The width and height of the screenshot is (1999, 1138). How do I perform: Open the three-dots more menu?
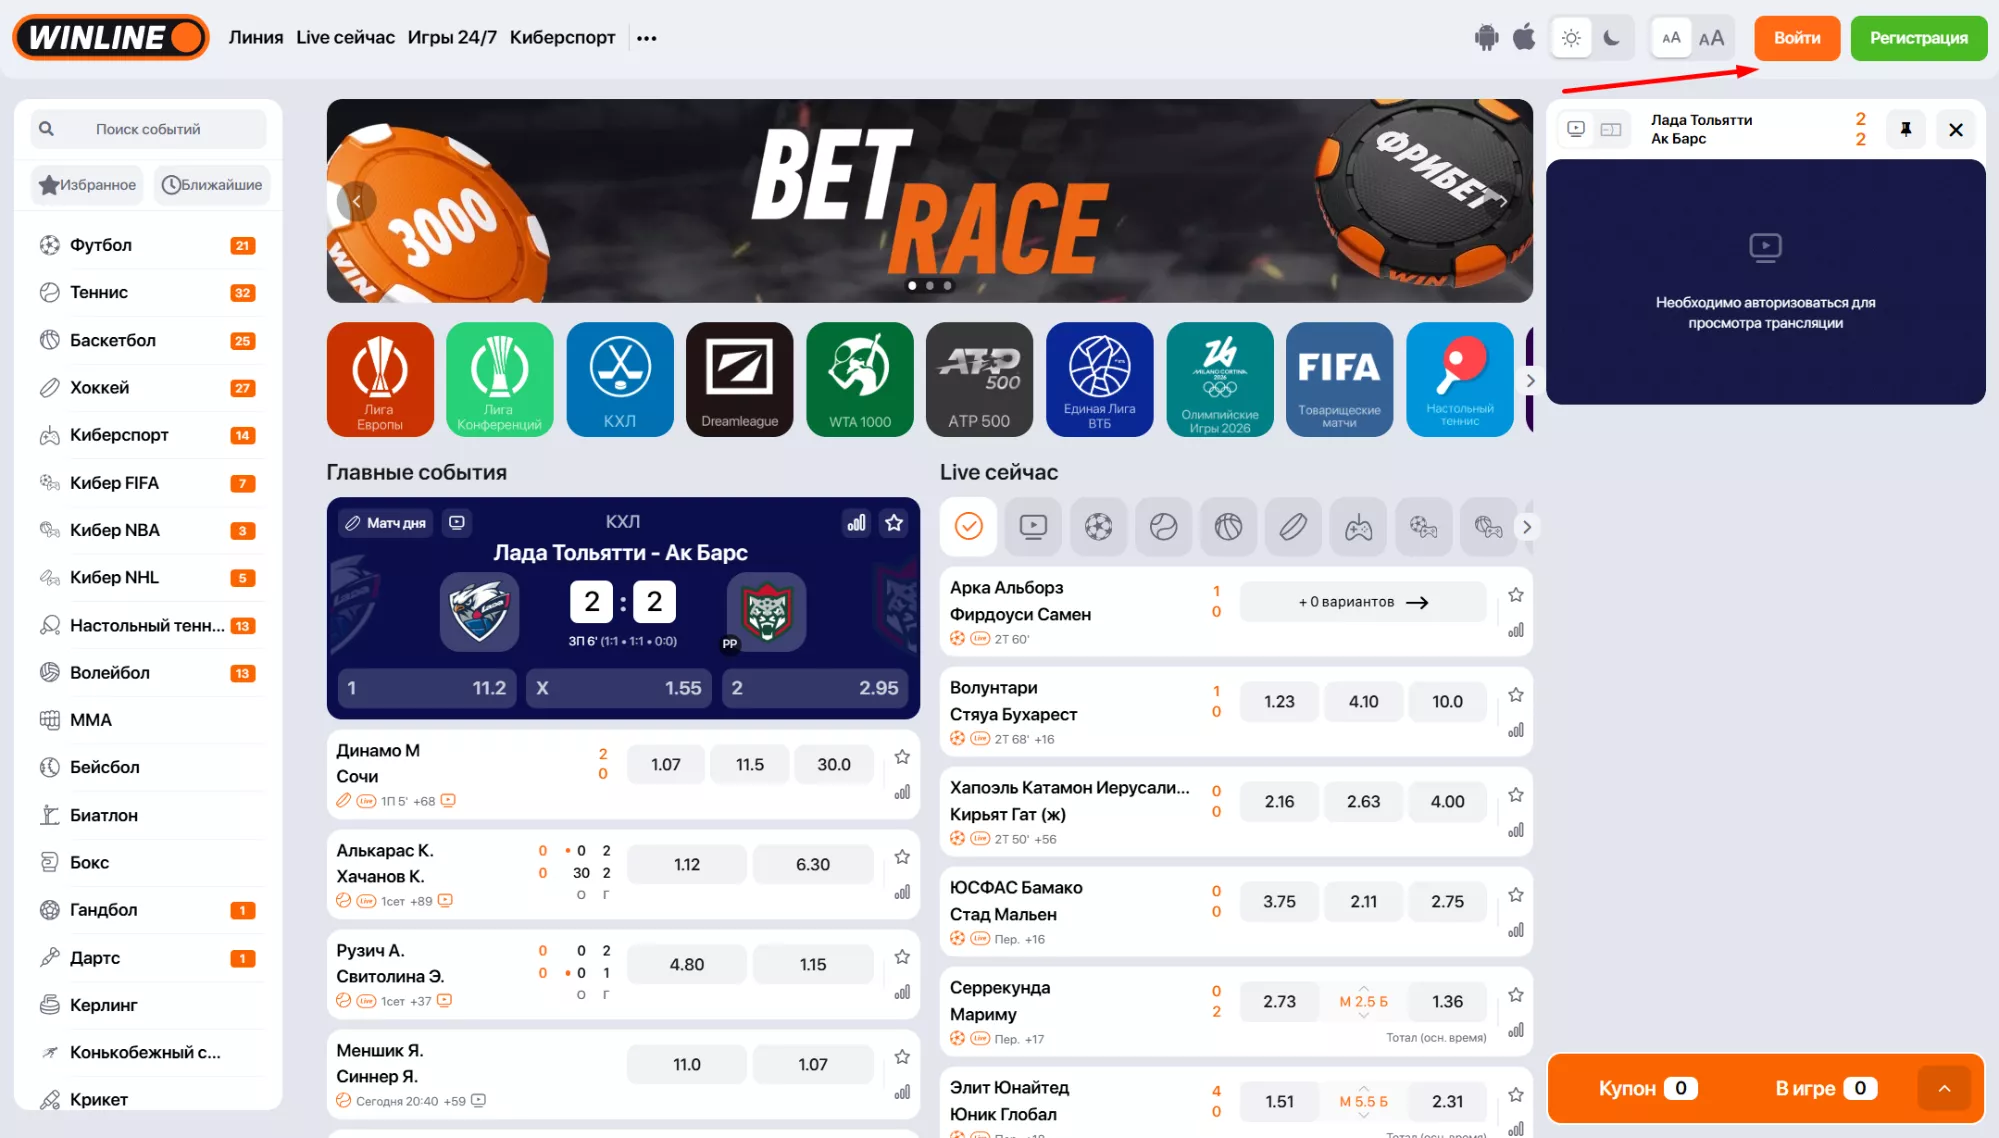click(x=647, y=38)
